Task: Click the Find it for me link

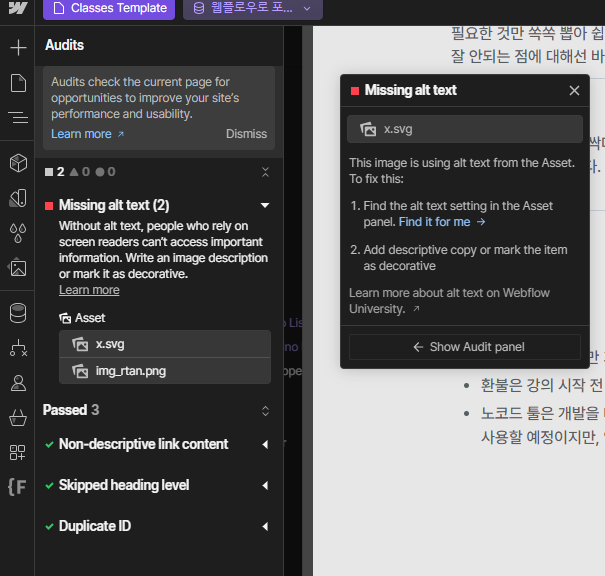Action: pyautogui.click(x=442, y=222)
